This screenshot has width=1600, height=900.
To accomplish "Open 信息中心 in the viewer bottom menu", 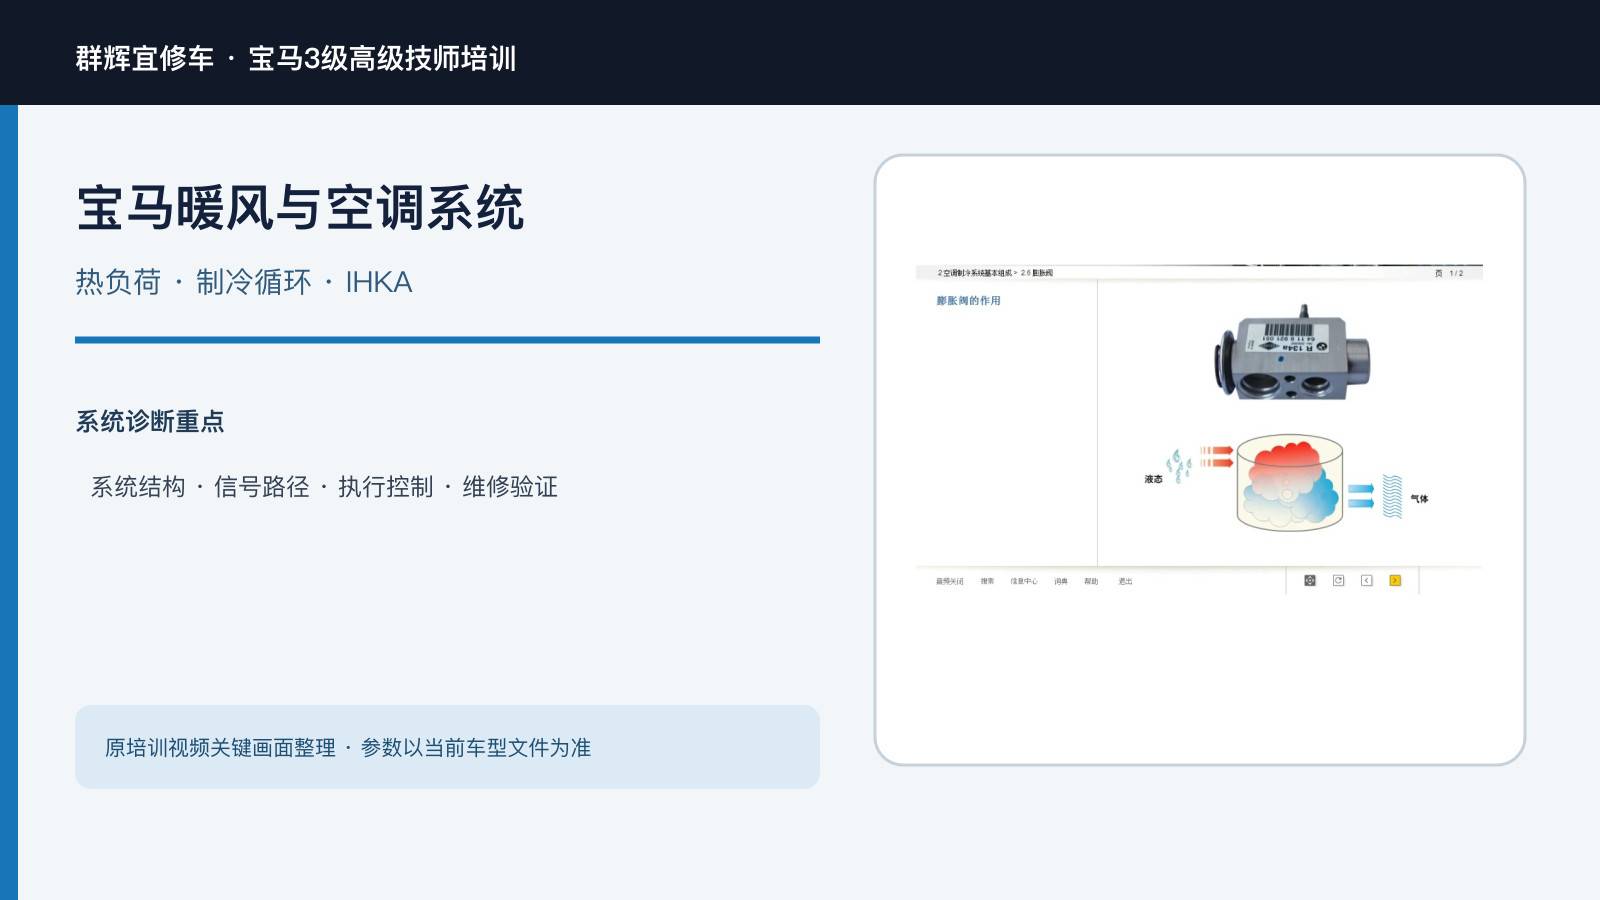I will click(x=1024, y=581).
